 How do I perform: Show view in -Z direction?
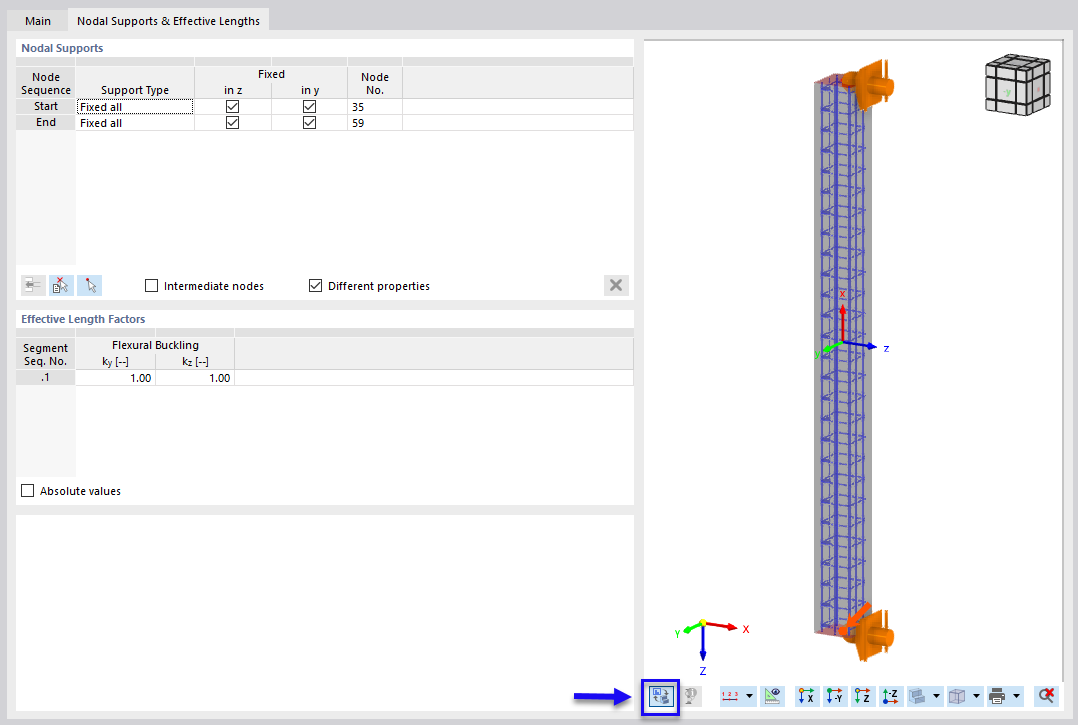coord(890,696)
